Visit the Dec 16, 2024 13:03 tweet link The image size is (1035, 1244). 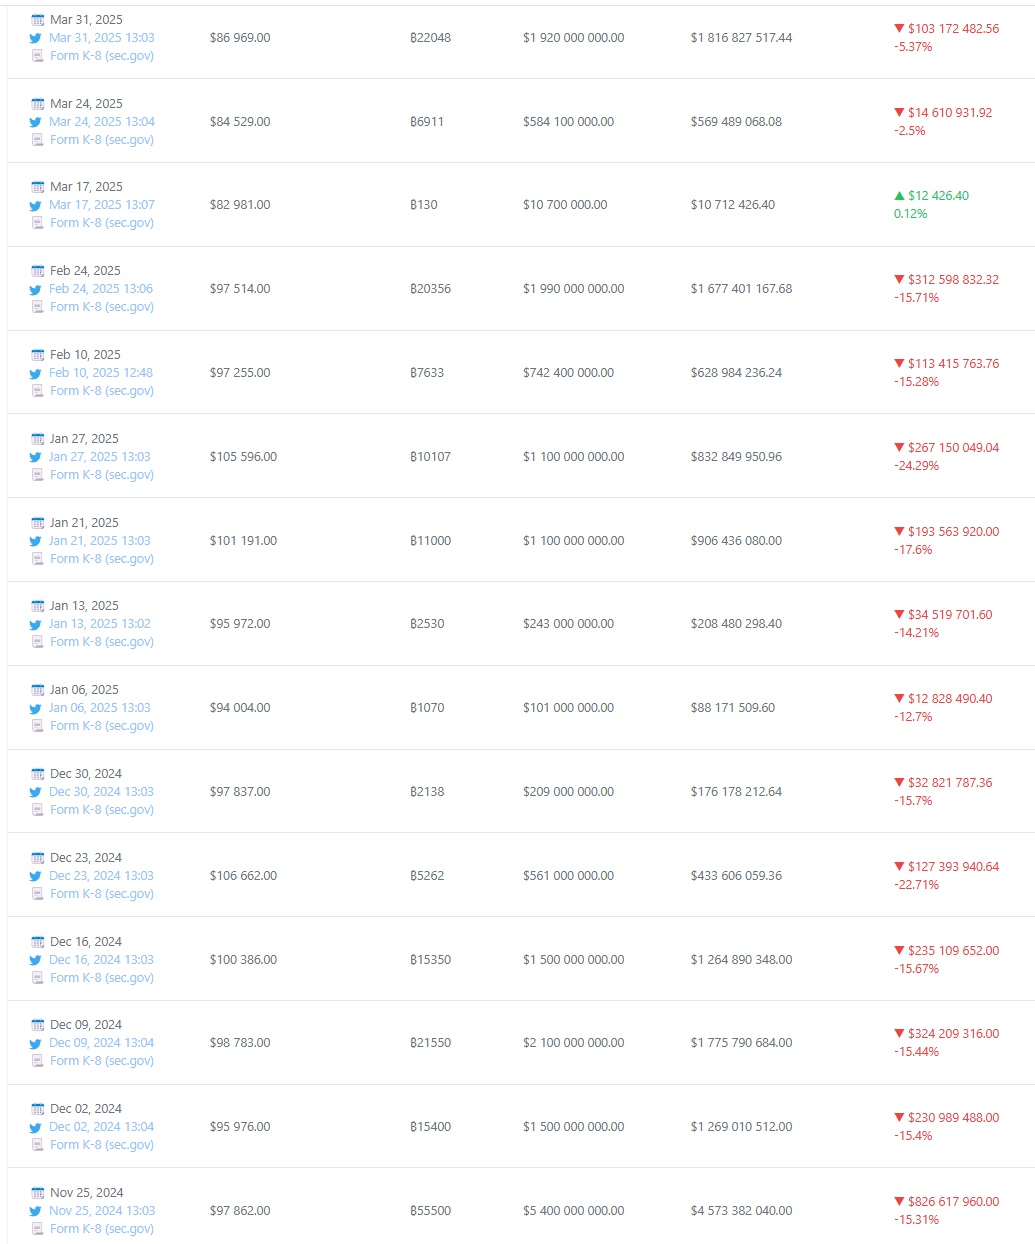[x=101, y=960]
